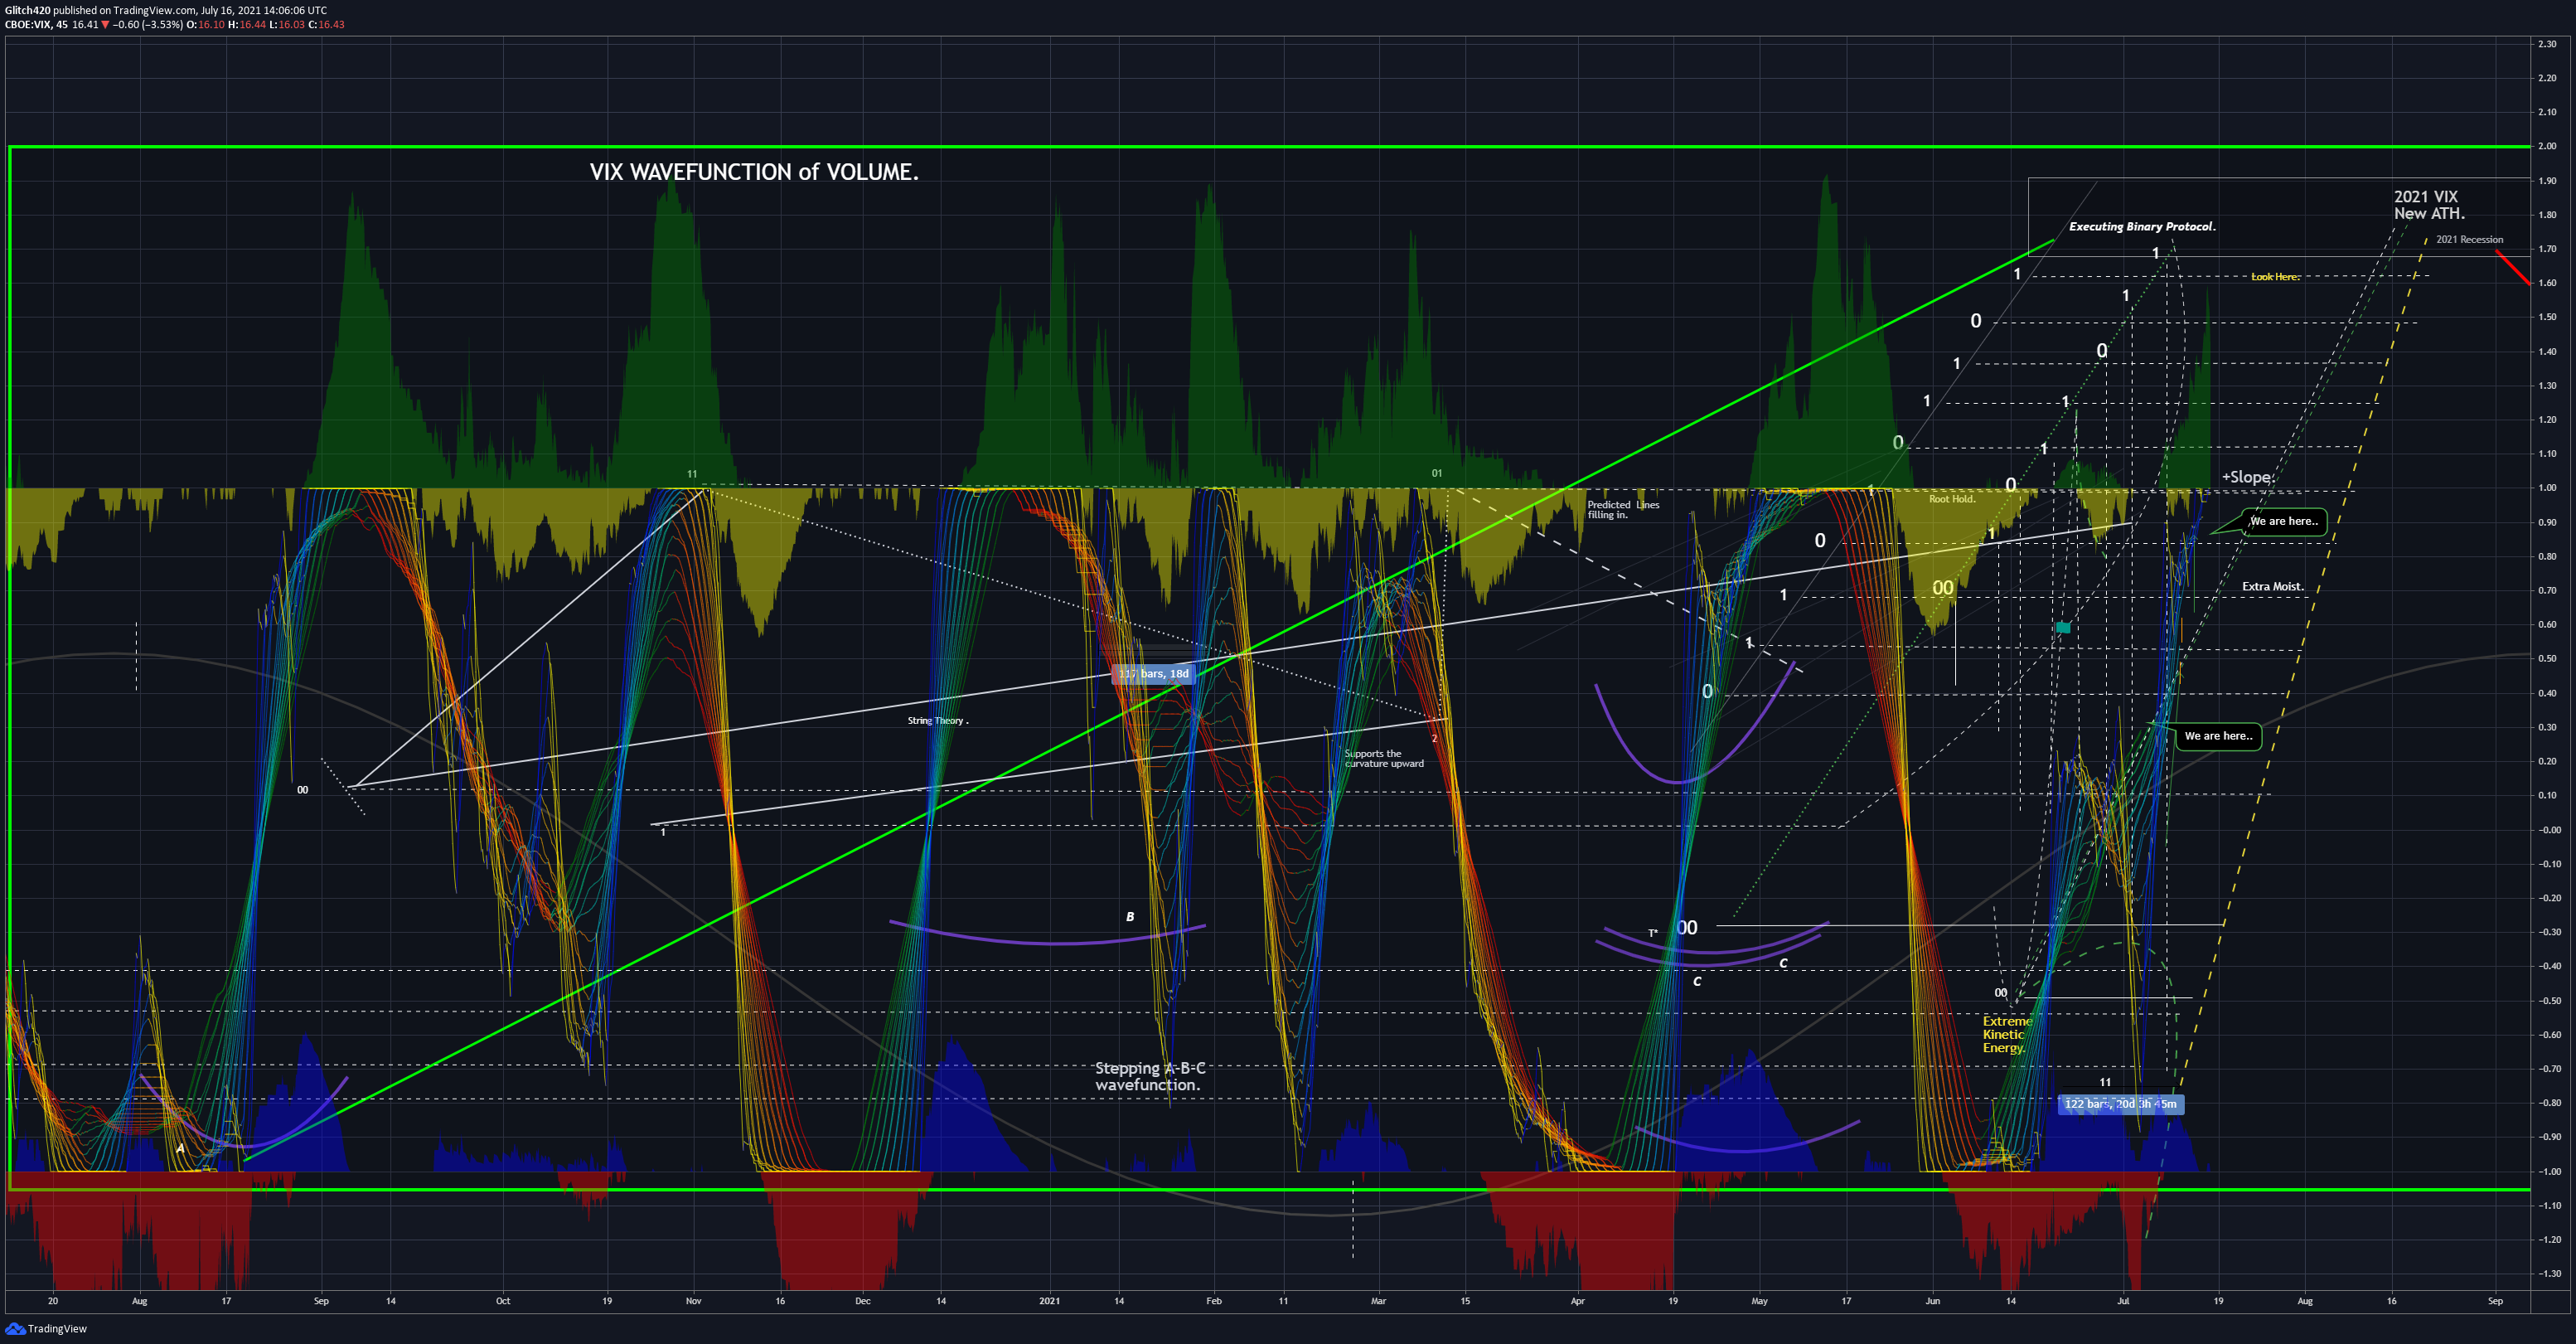Select the 'Extra Moist.' annotation
Viewport: 2576px width, 1344px height.
(2272, 587)
